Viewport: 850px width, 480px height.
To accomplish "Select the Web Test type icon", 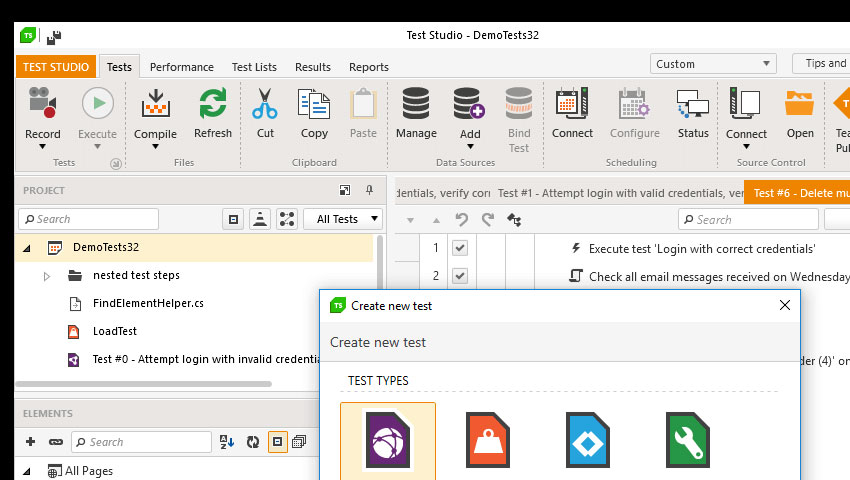I will (x=387, y=442).
